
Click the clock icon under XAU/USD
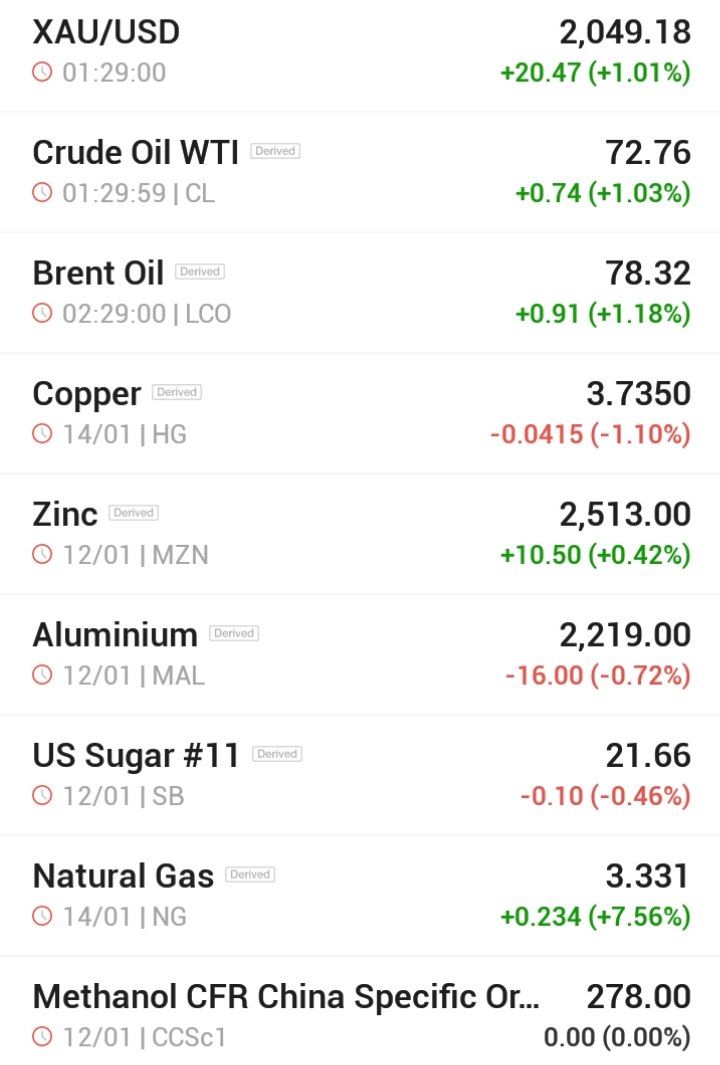(42, 71)
